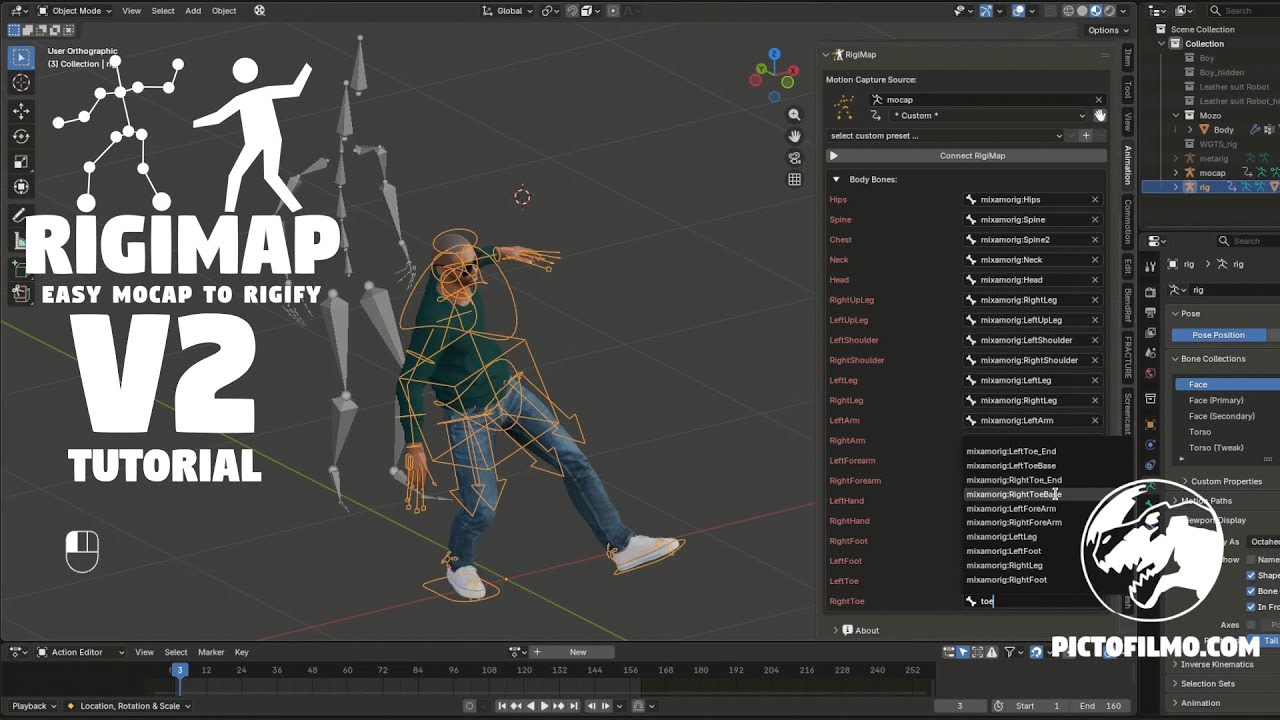This screenshot has width=1280, height=720.
Task: Switch to Animation sidebar tab
Action: (x=1128, y=165)
